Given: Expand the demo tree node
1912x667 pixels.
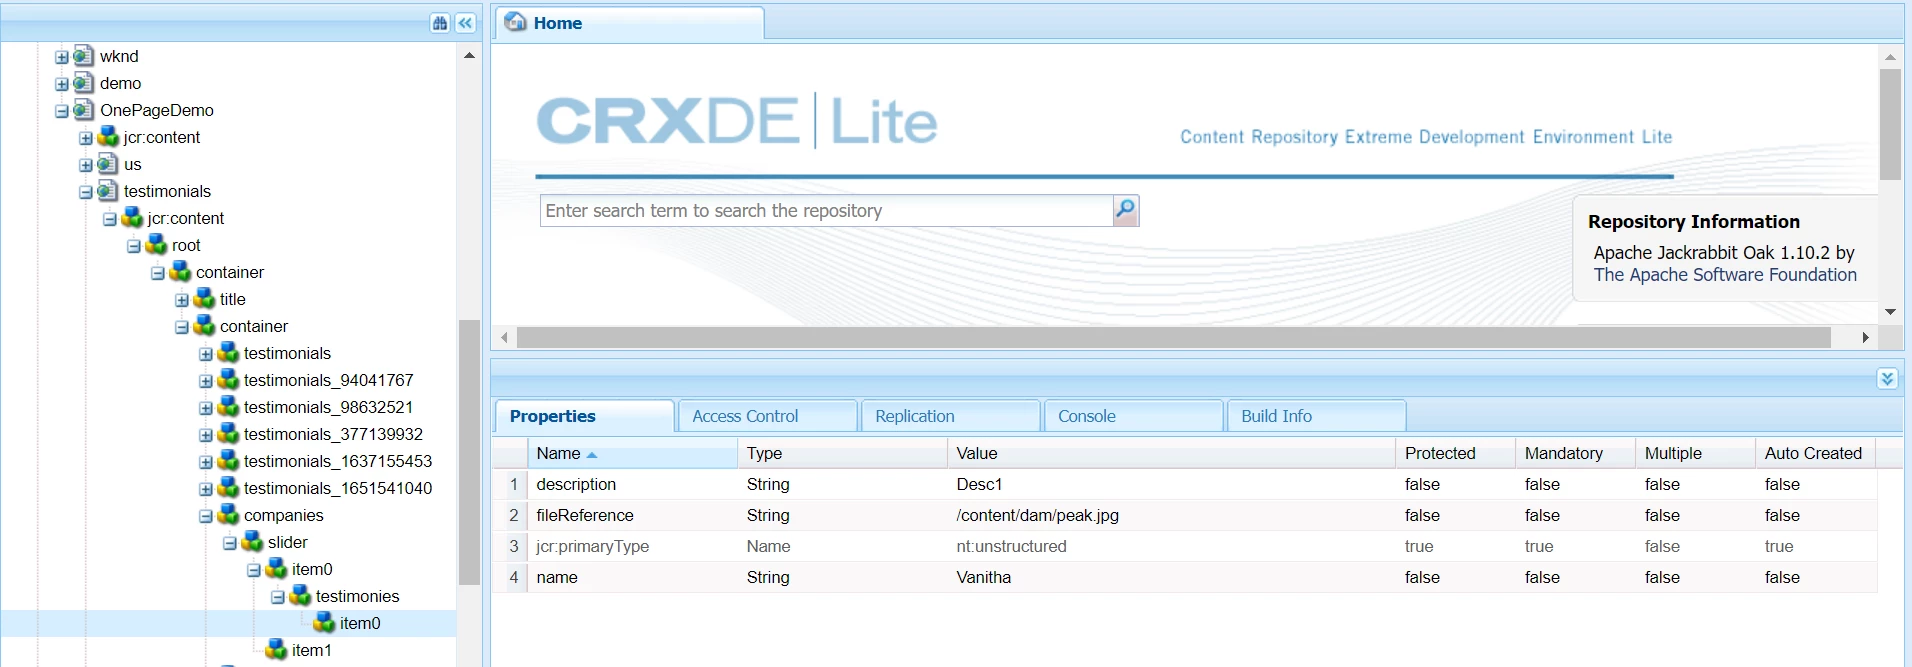Looking at the screenshot, I should 61,84.
